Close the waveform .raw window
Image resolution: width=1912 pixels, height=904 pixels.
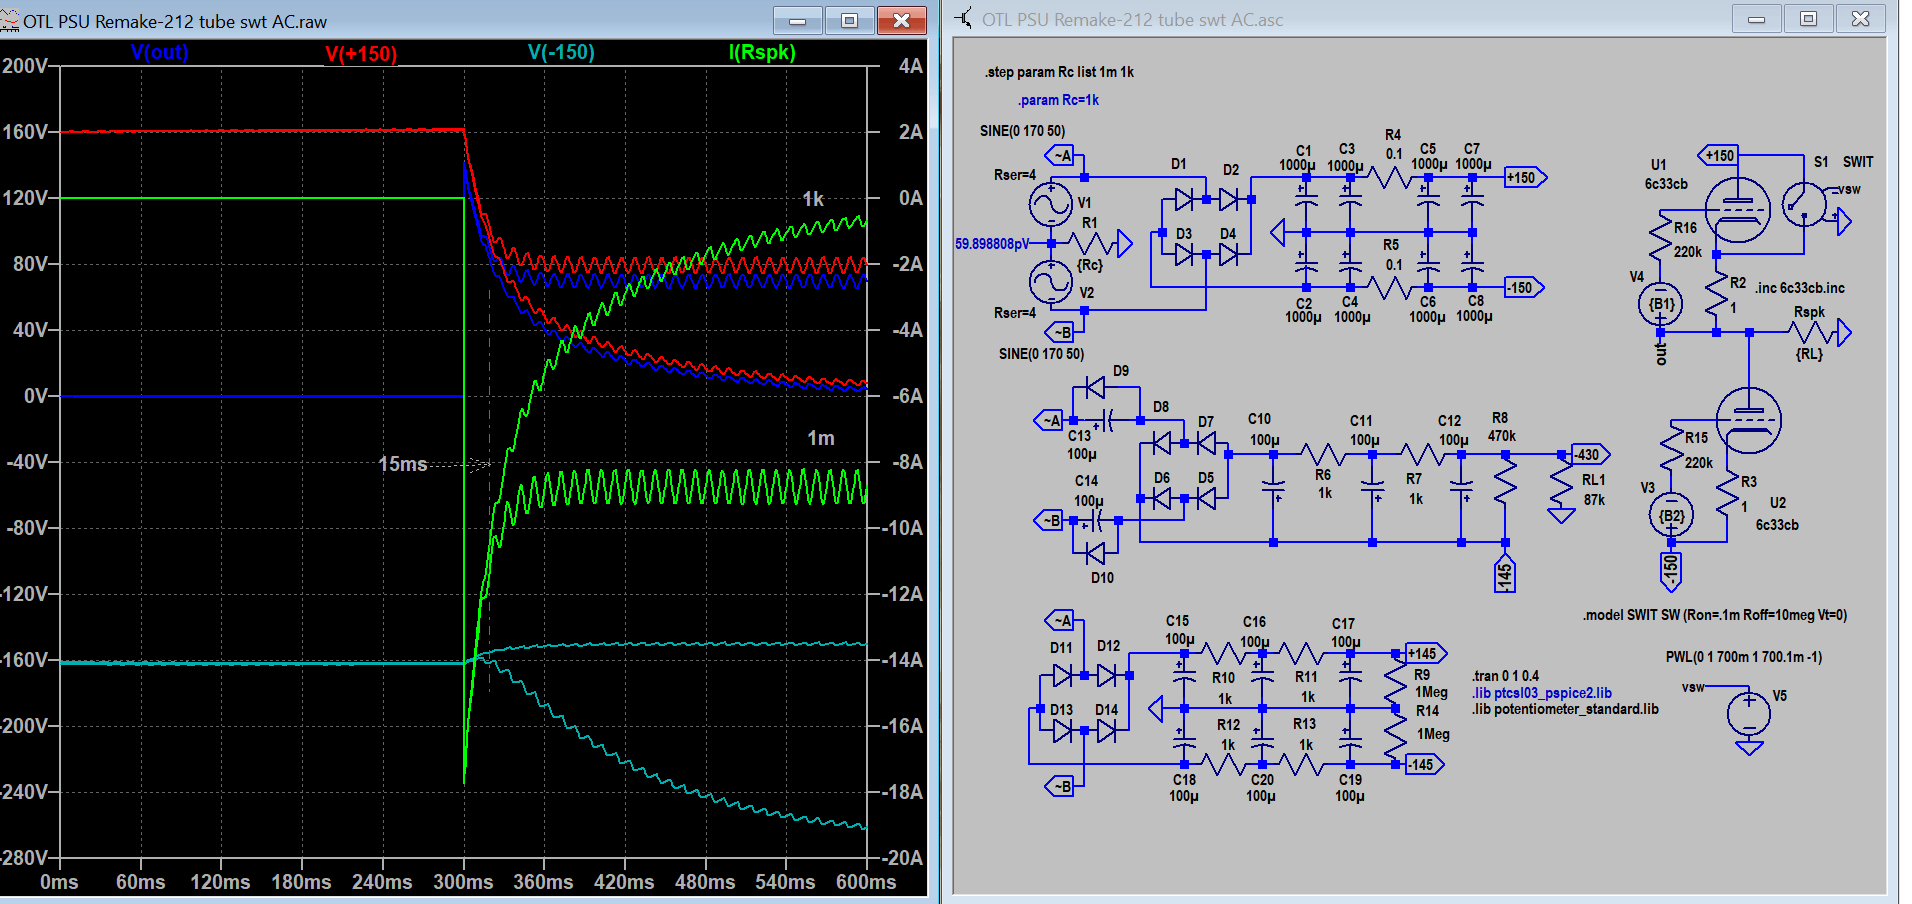pos(901,20)
